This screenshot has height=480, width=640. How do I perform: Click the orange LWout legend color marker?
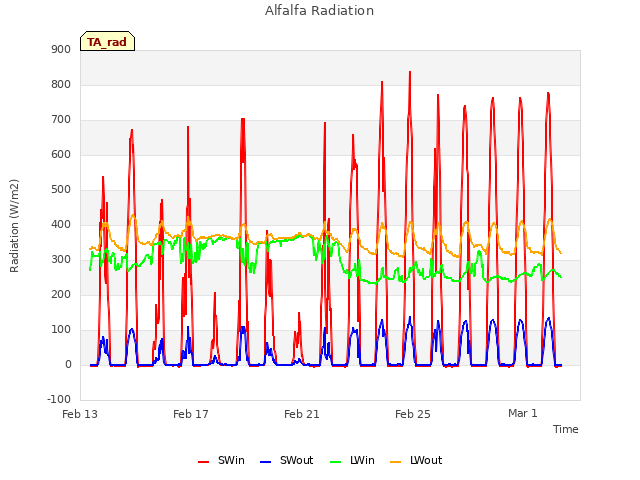click(396, 462)
